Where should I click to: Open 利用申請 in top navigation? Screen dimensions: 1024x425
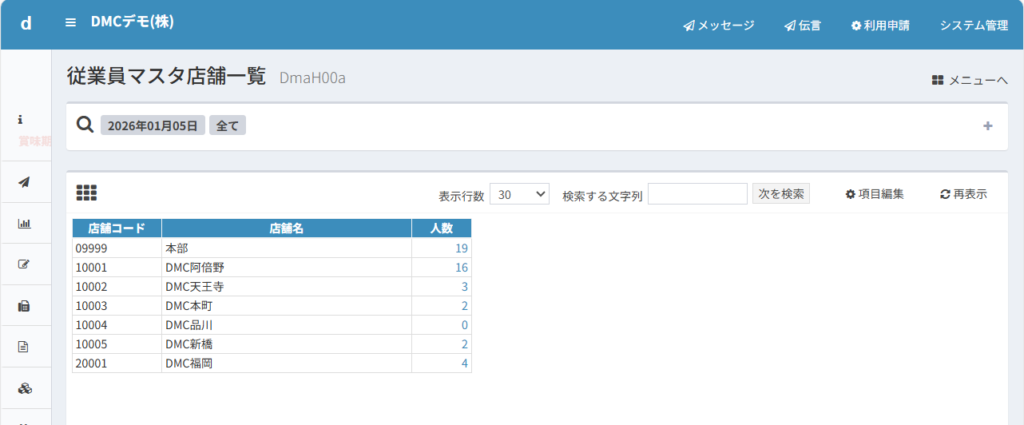click(x=880, y=25)
